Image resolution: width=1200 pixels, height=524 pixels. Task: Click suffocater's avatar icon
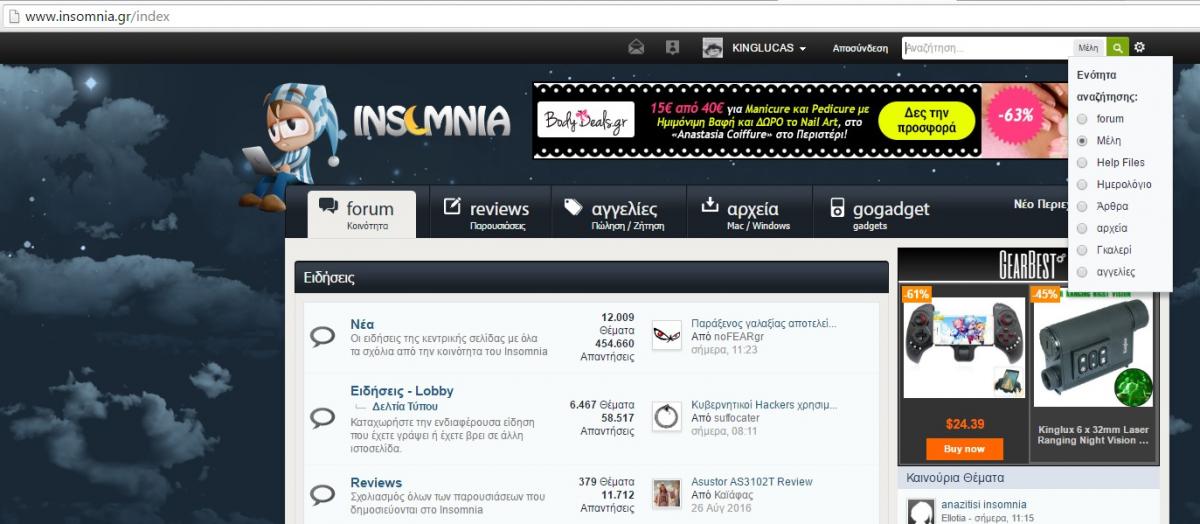point(666,417)
